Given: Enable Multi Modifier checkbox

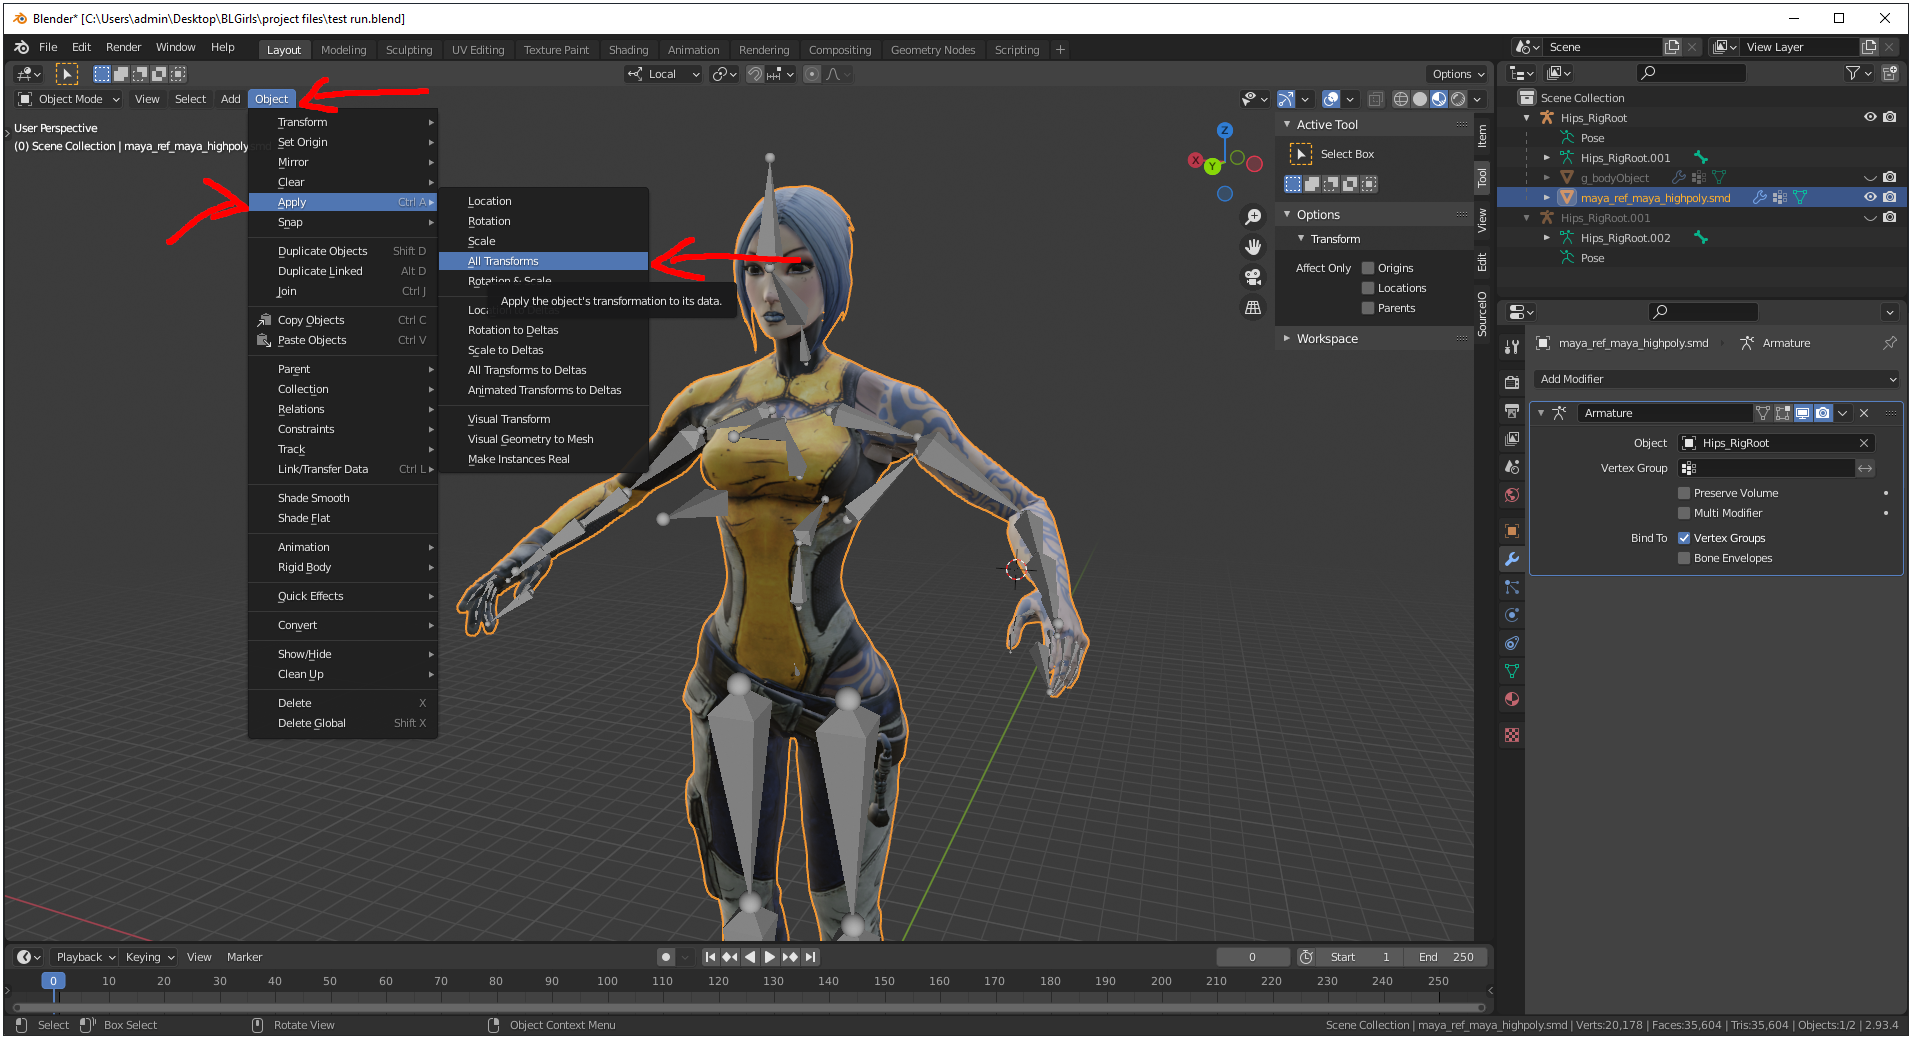Looking at the screenshot, I should [1684, 513].
